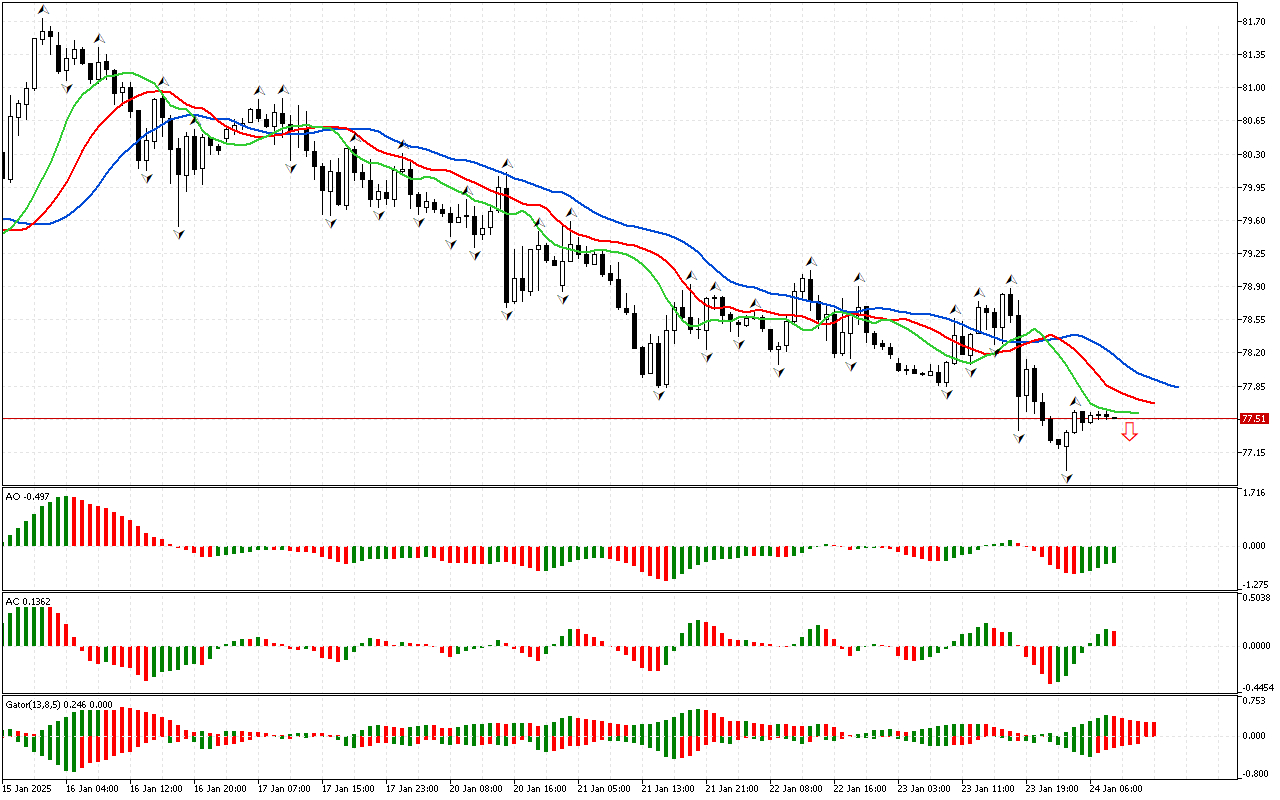Screen dimensions: 1280x800
Task: Pick the 20 Jan 08:00 time label
Action: tap(476, 788)
